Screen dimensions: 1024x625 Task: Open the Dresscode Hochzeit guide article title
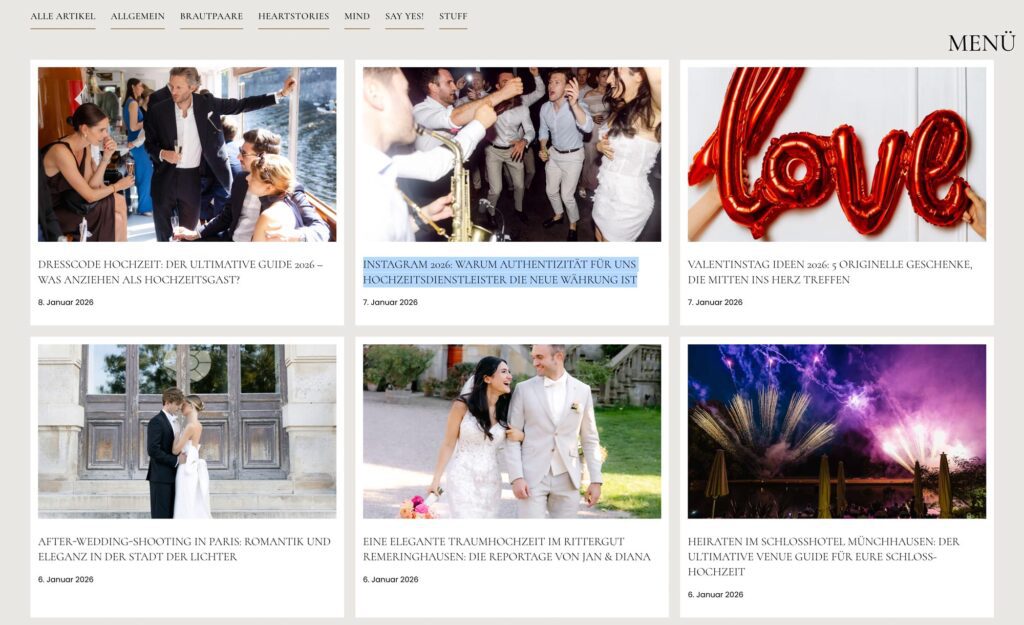(180, 272)
